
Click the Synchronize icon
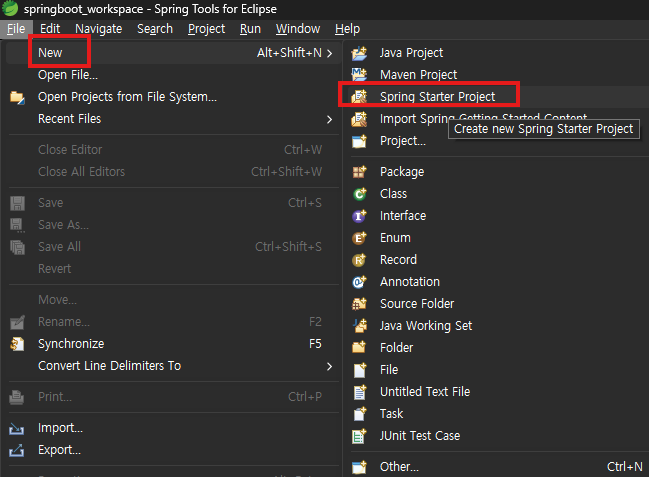point(17,344)
